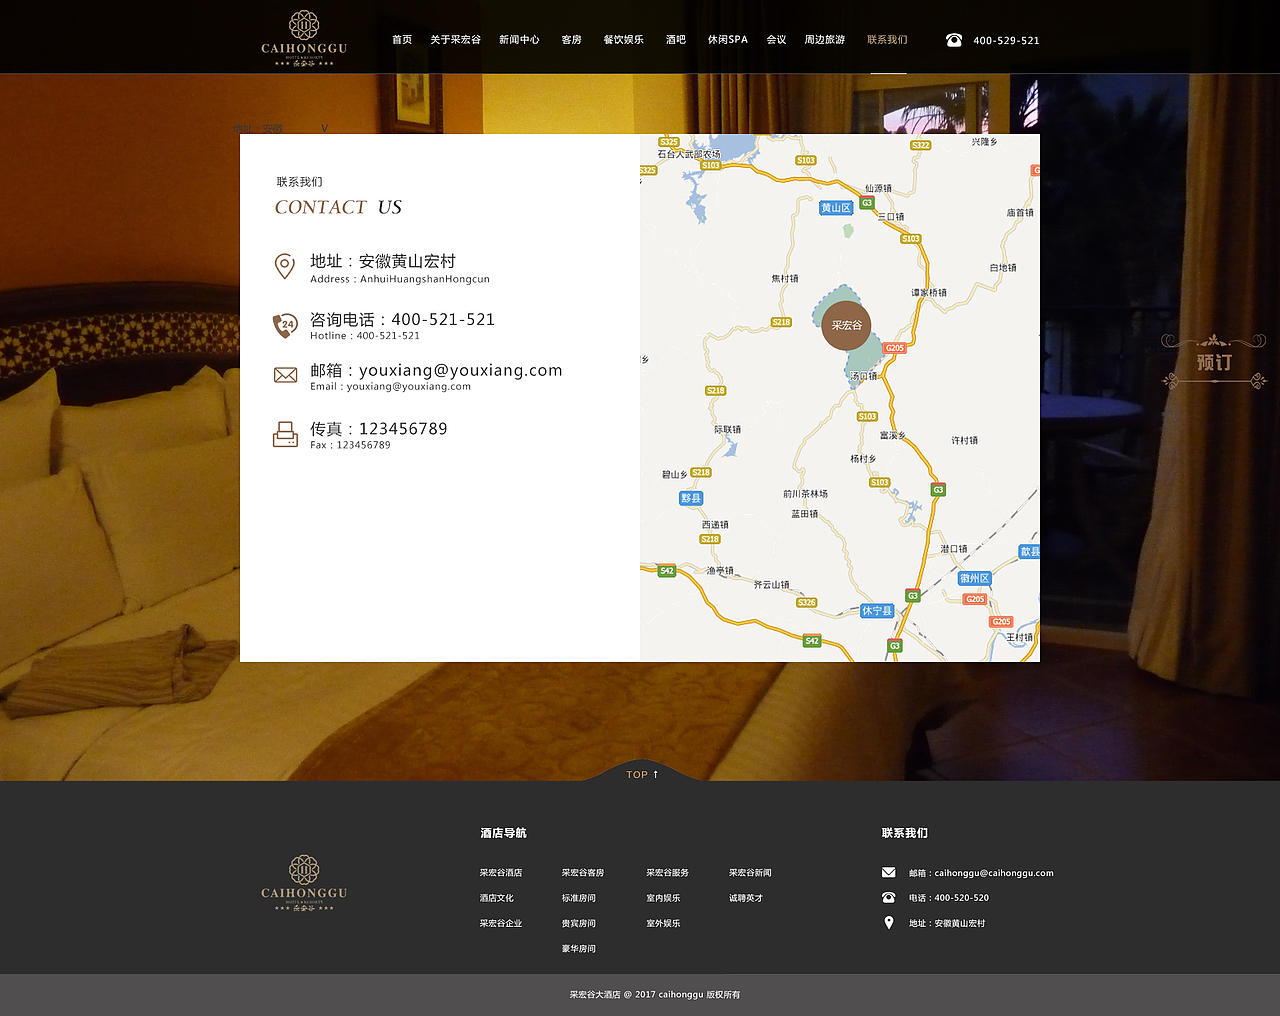This screenshot has height=1016, width=1280.
Task: Click the phone icon beside 400-520-520 in footer
Action: [888, 897]
